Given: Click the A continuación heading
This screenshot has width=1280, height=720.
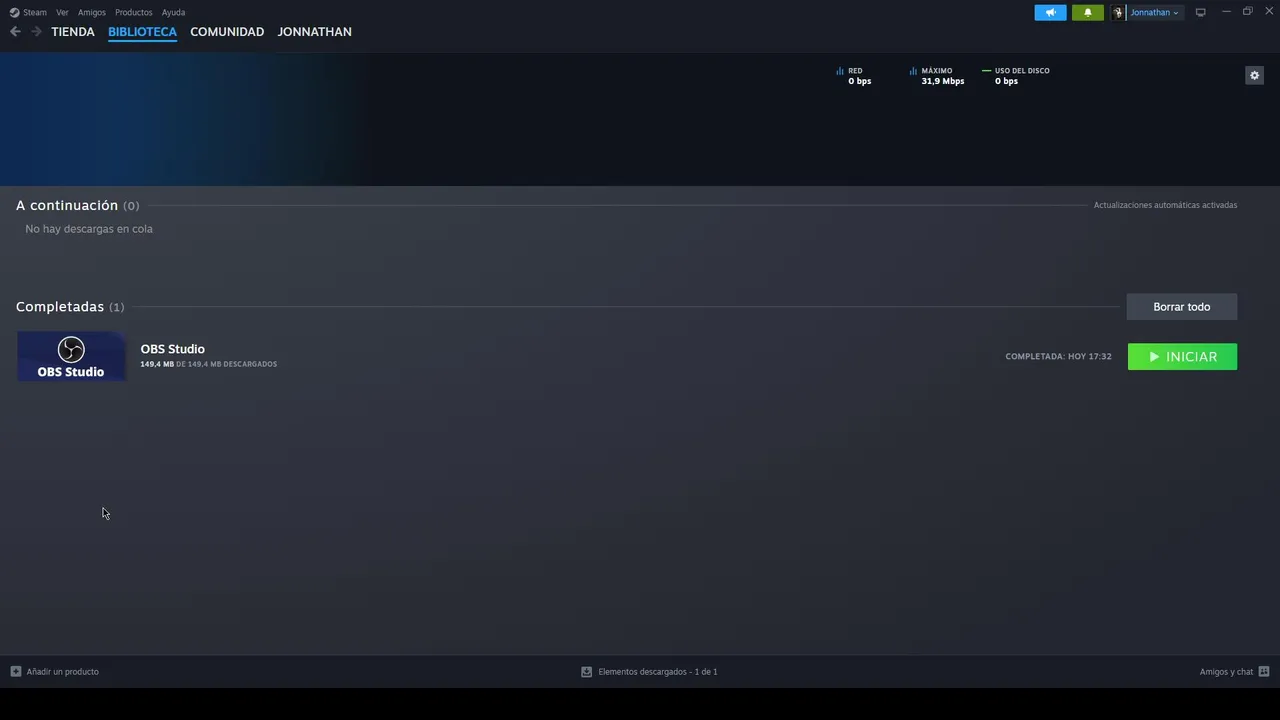Looking at the screenshot, I should [67, 205].
